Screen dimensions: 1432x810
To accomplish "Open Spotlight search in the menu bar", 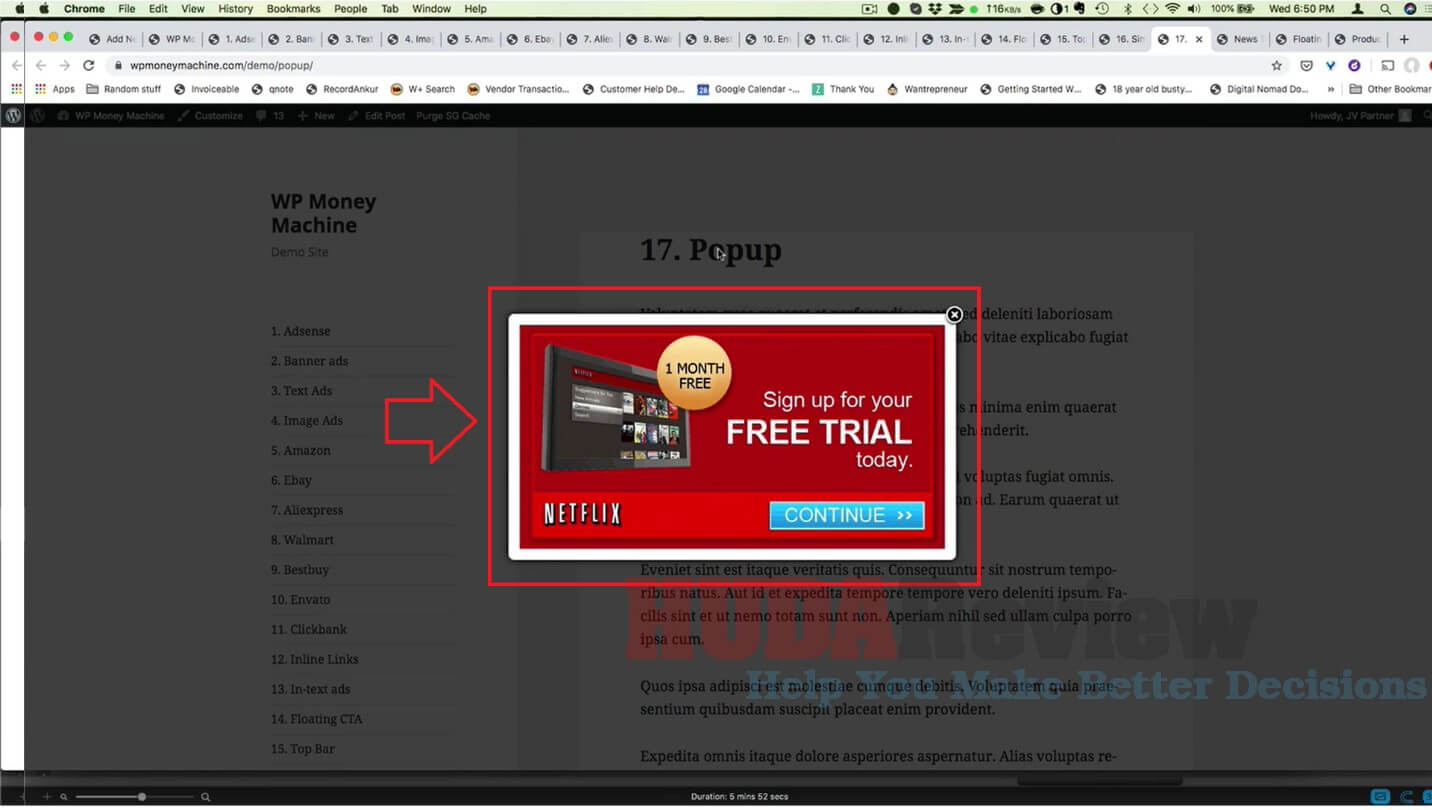I will coord(1385,9).
